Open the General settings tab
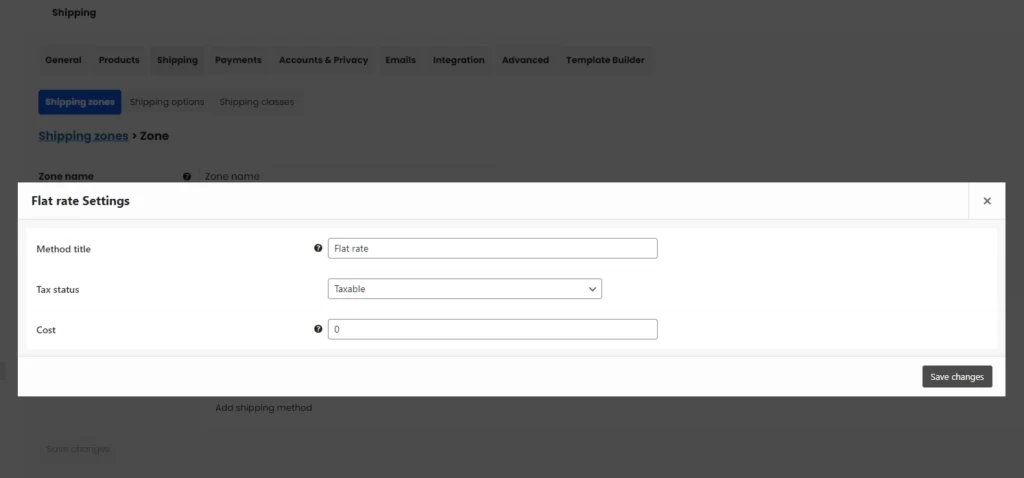The image size is (1024, 478). [63, 60]
